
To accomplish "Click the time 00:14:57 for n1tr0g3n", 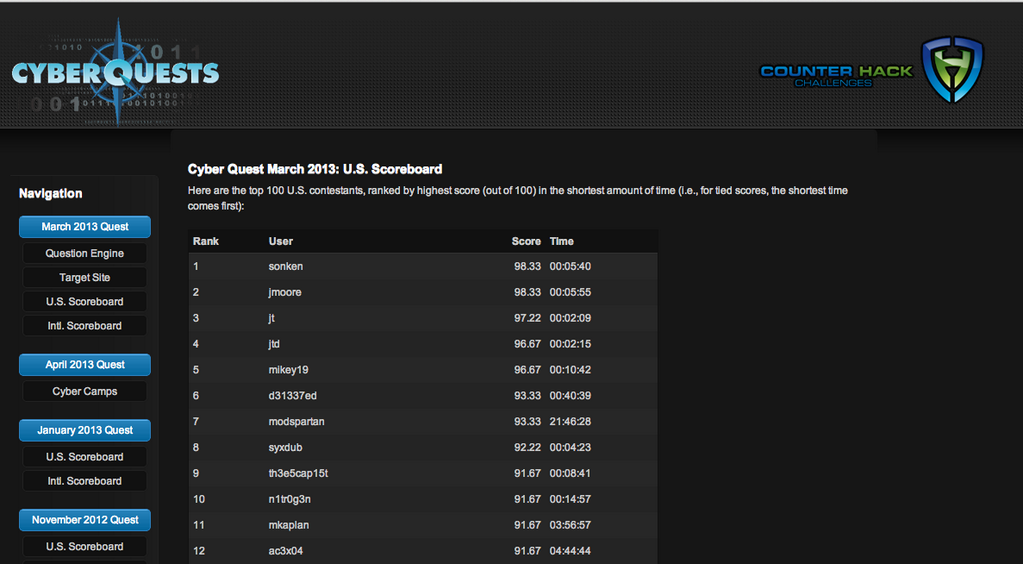I will coord(570,499).
